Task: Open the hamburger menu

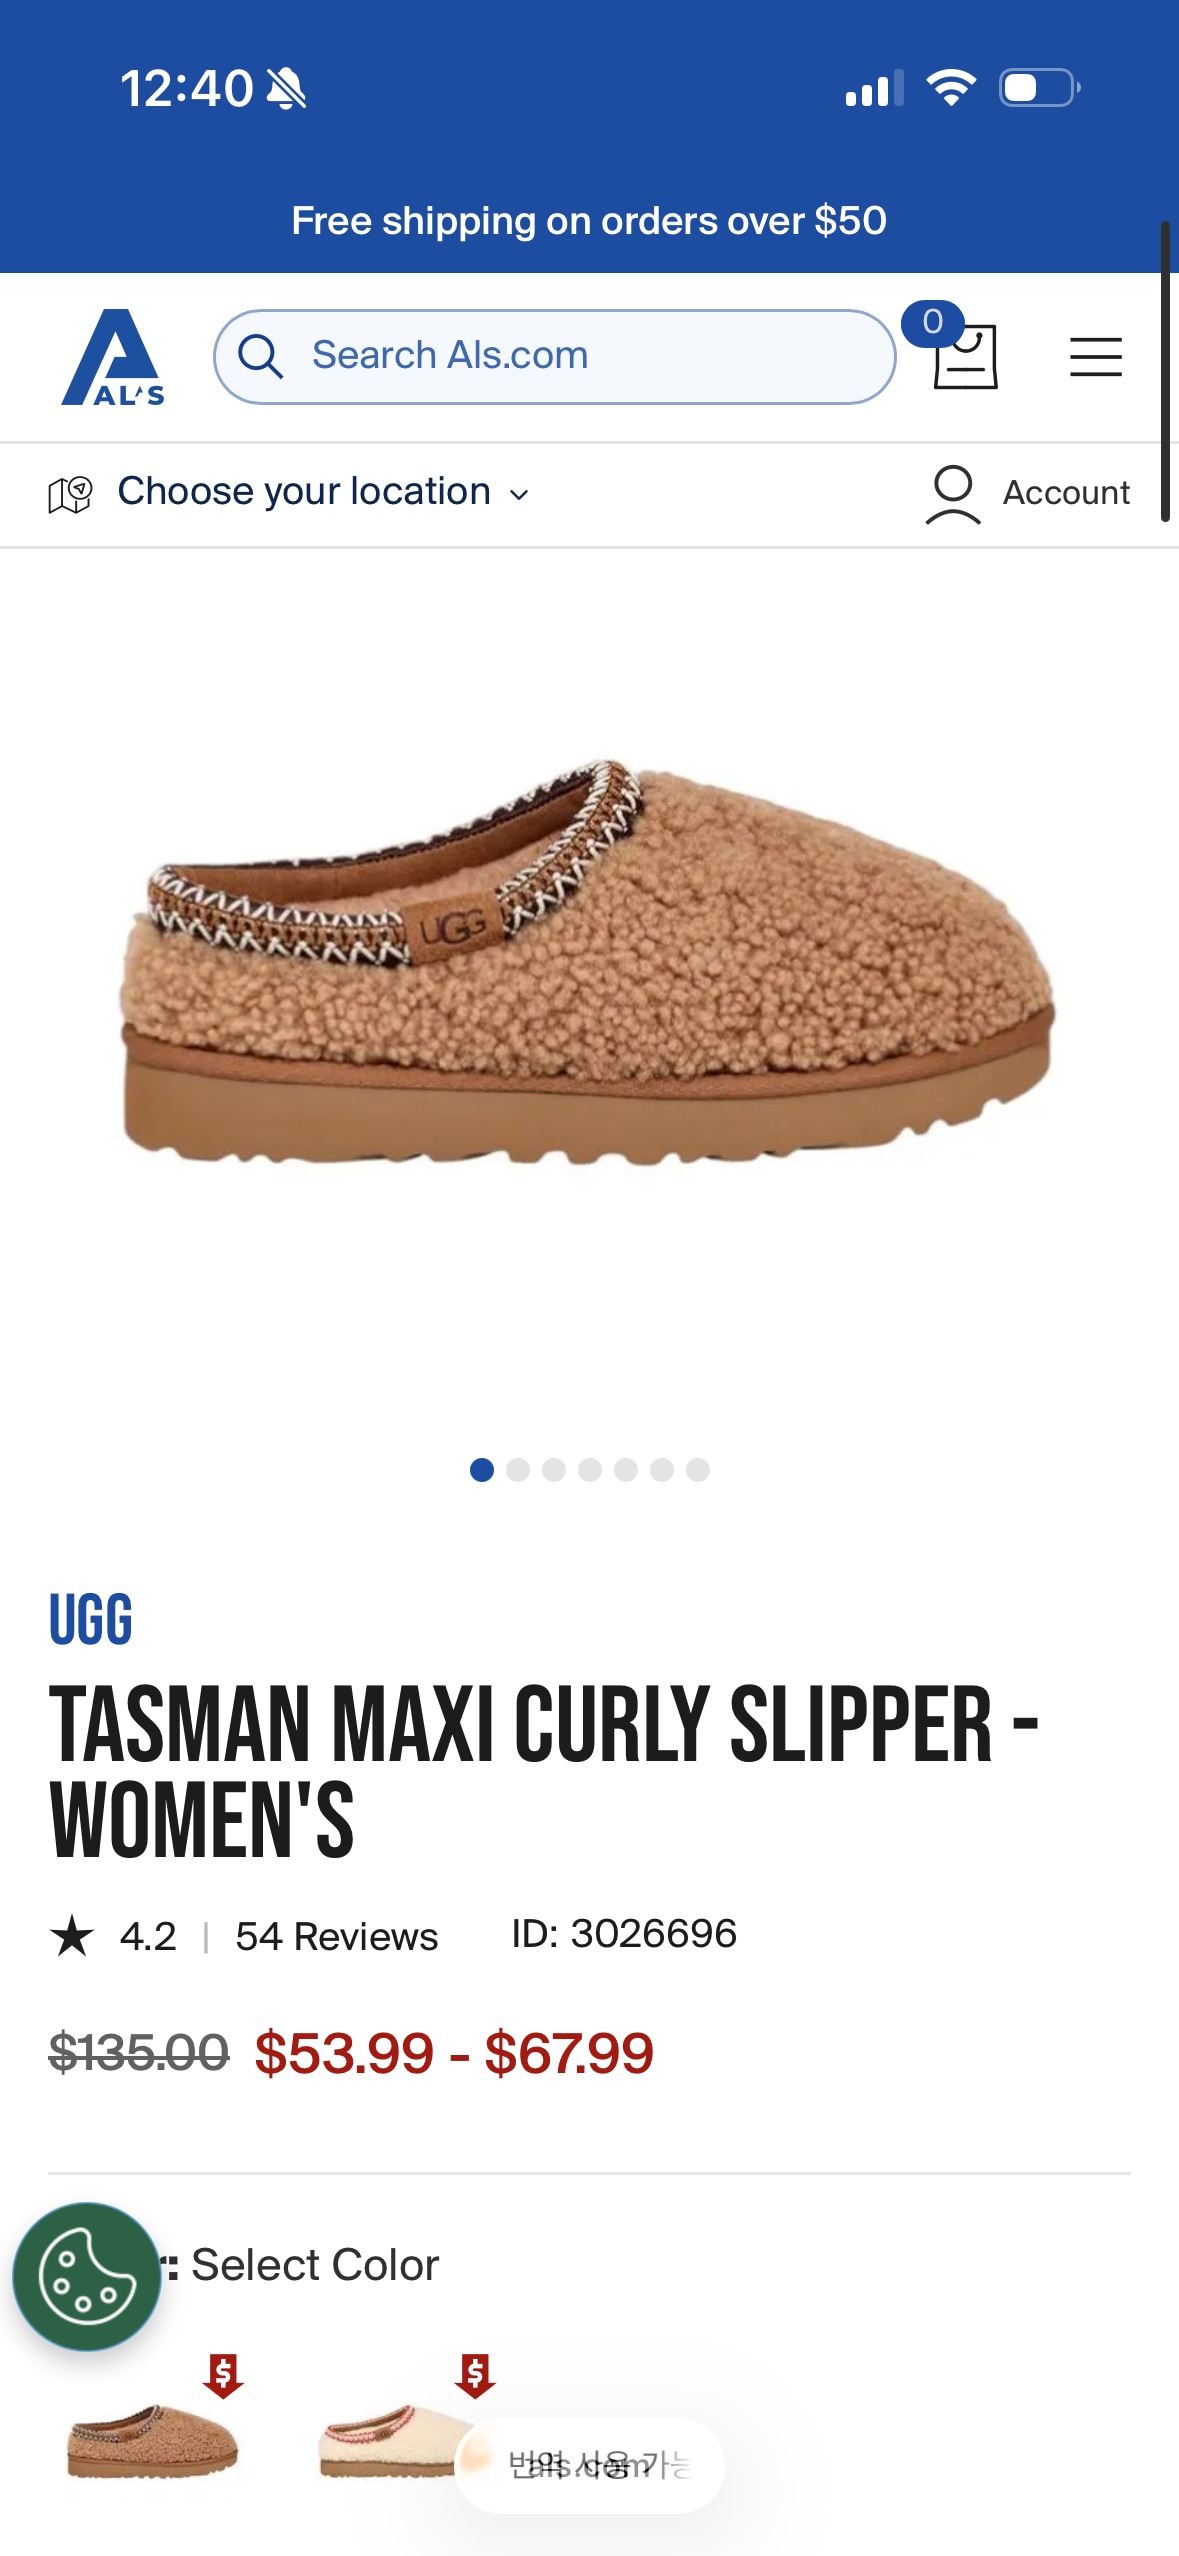Action: 1095,357
